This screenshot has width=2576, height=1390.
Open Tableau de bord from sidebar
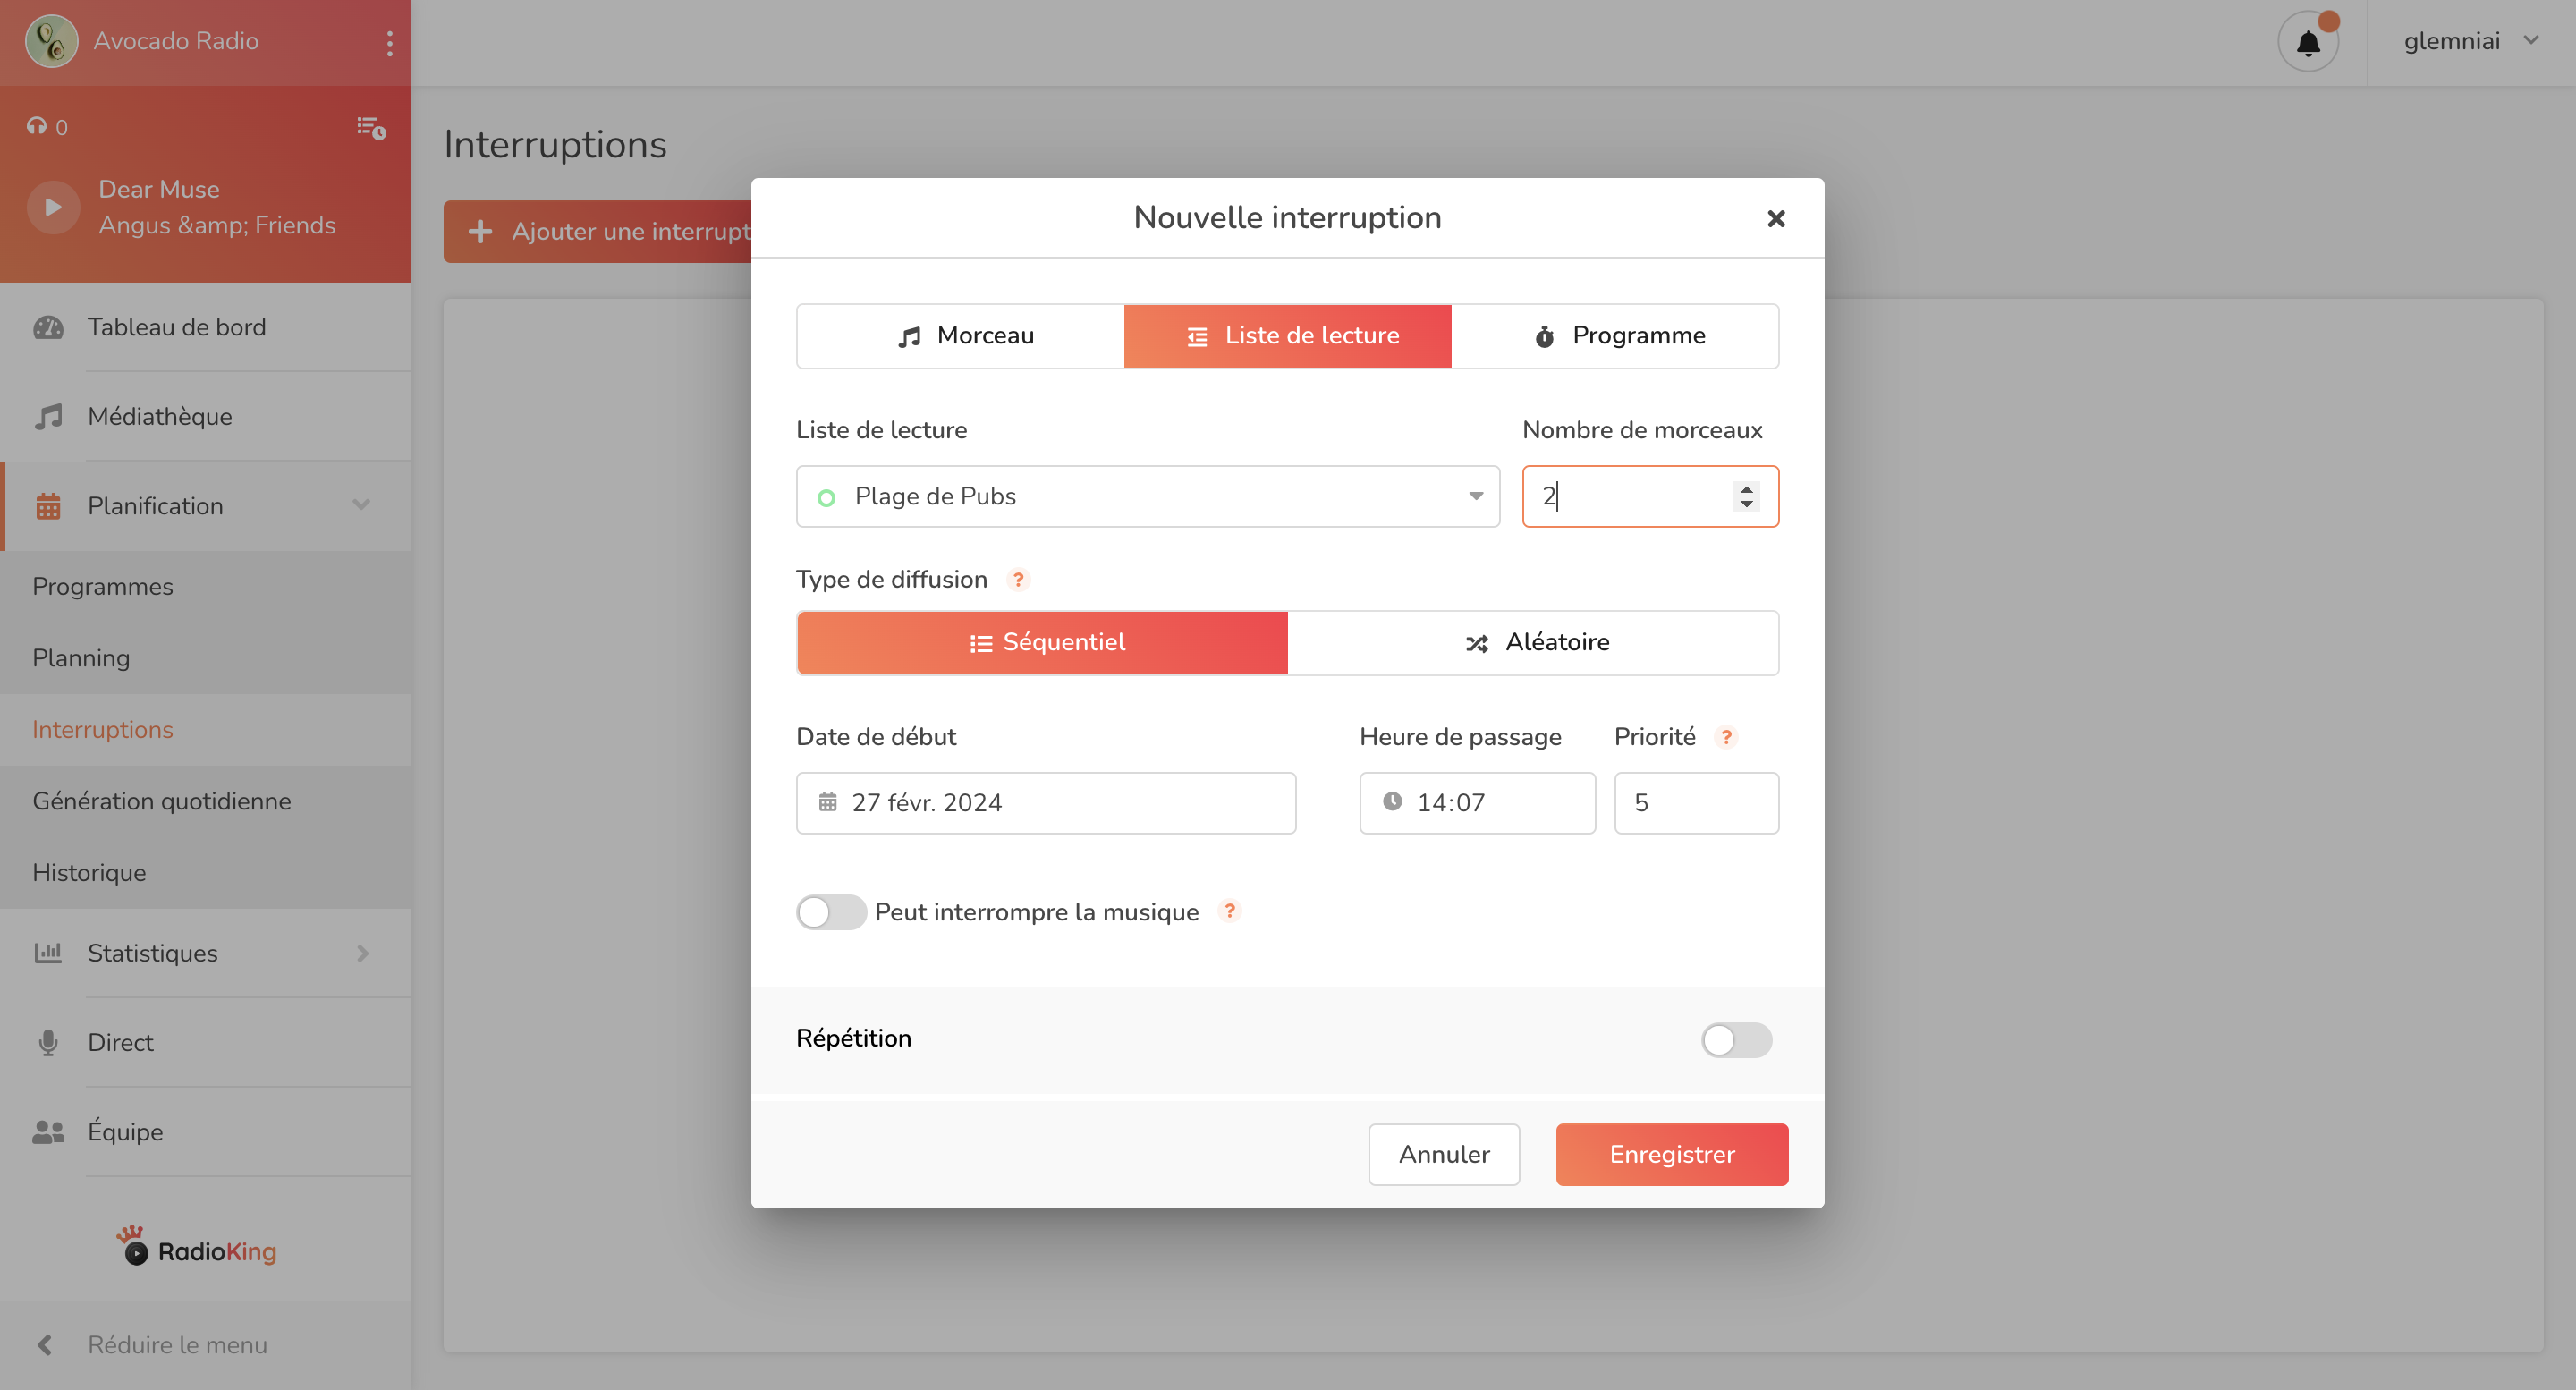coord(176,327)
